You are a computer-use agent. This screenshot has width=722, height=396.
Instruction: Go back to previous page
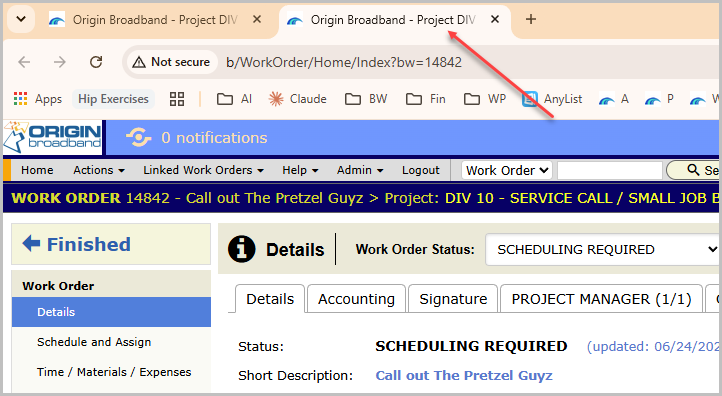point(24,62)
